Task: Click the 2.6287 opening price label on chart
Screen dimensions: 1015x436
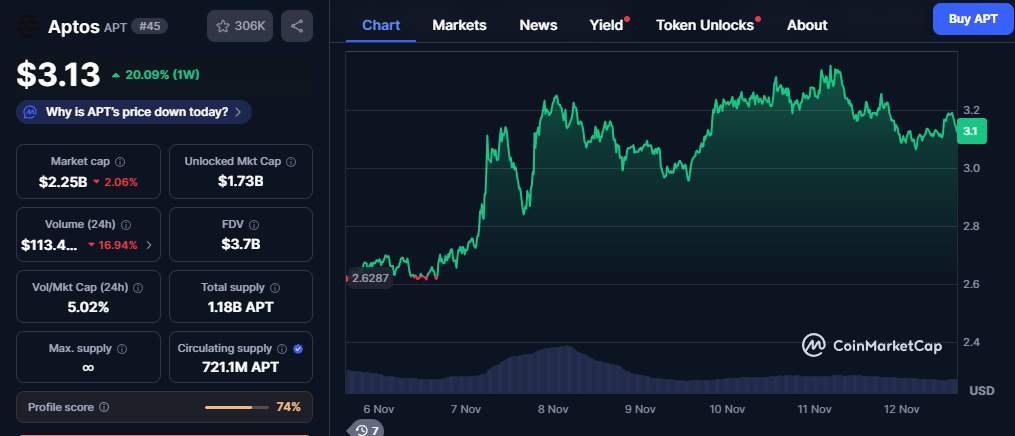Action: click(370, 278)
